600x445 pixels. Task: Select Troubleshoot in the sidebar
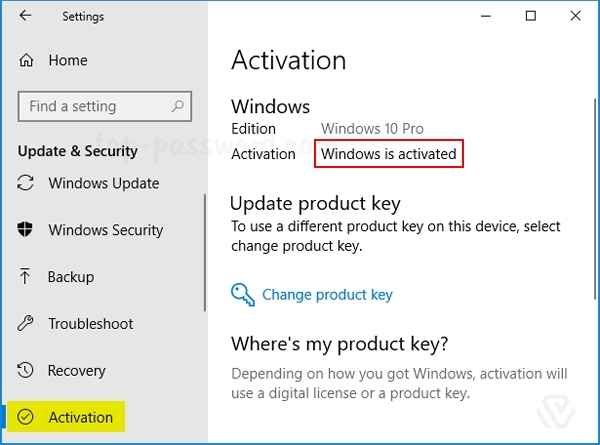coord(90,324)
